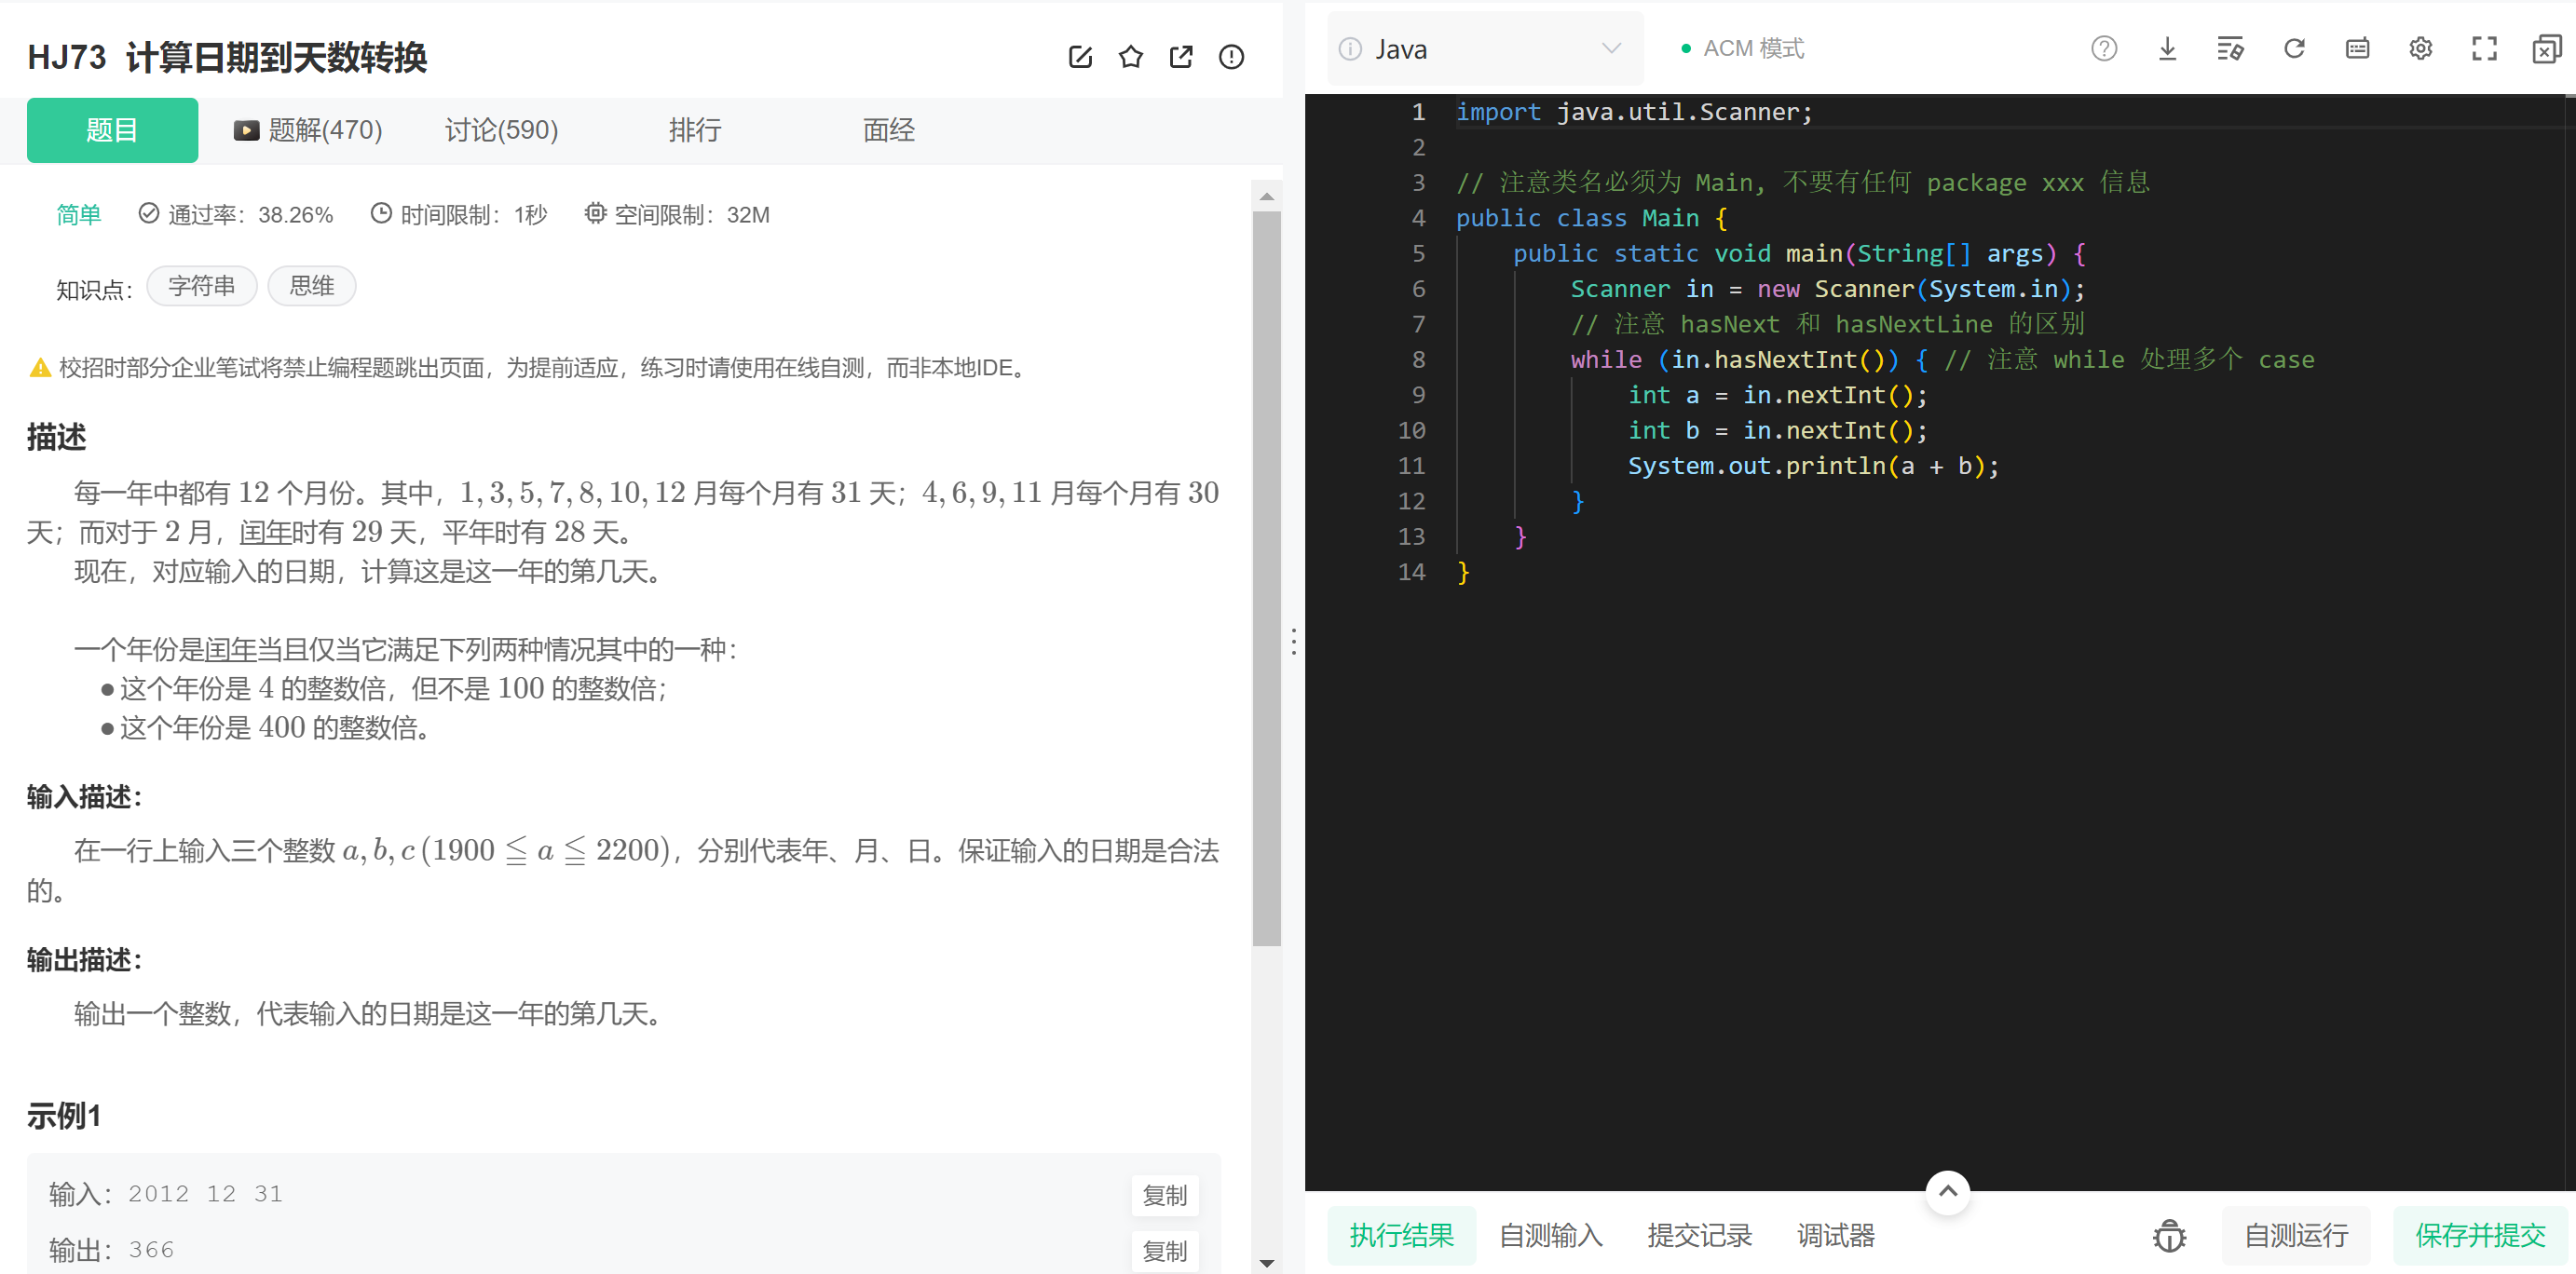Click the scrollbar down arrow in the problem panel

[1266, 1262]
